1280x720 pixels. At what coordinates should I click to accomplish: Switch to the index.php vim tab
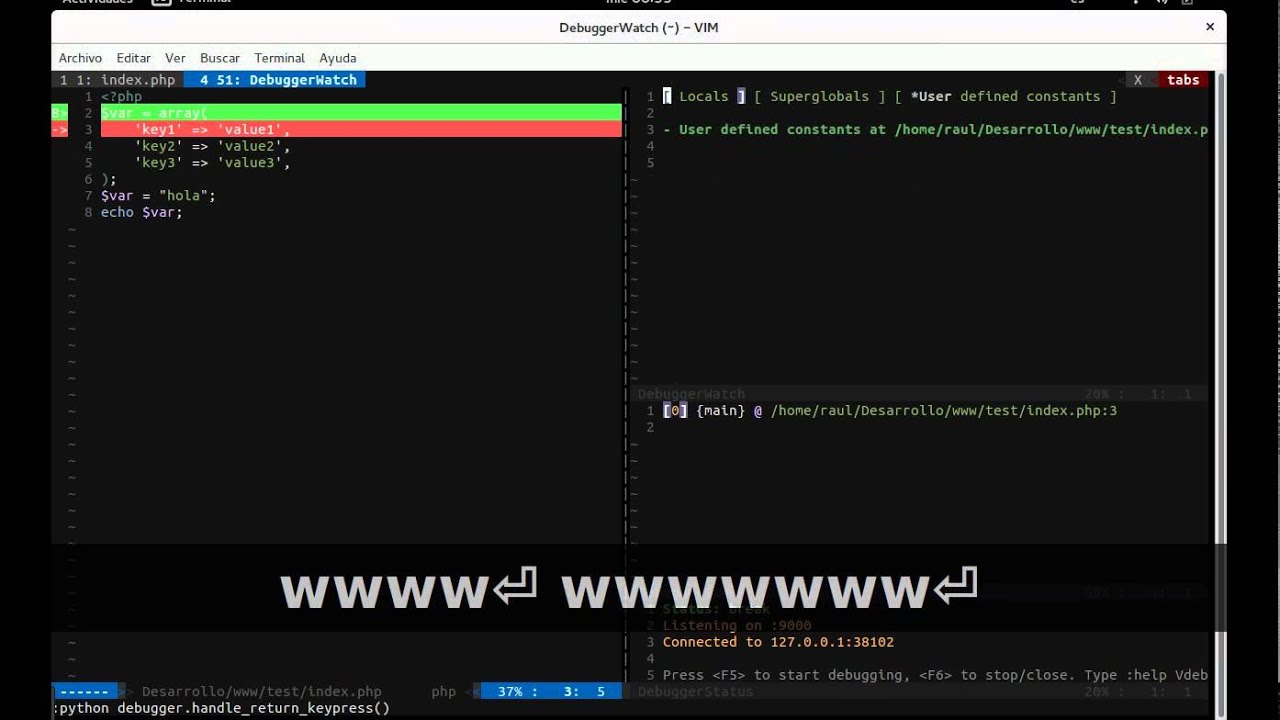point(117,80)
